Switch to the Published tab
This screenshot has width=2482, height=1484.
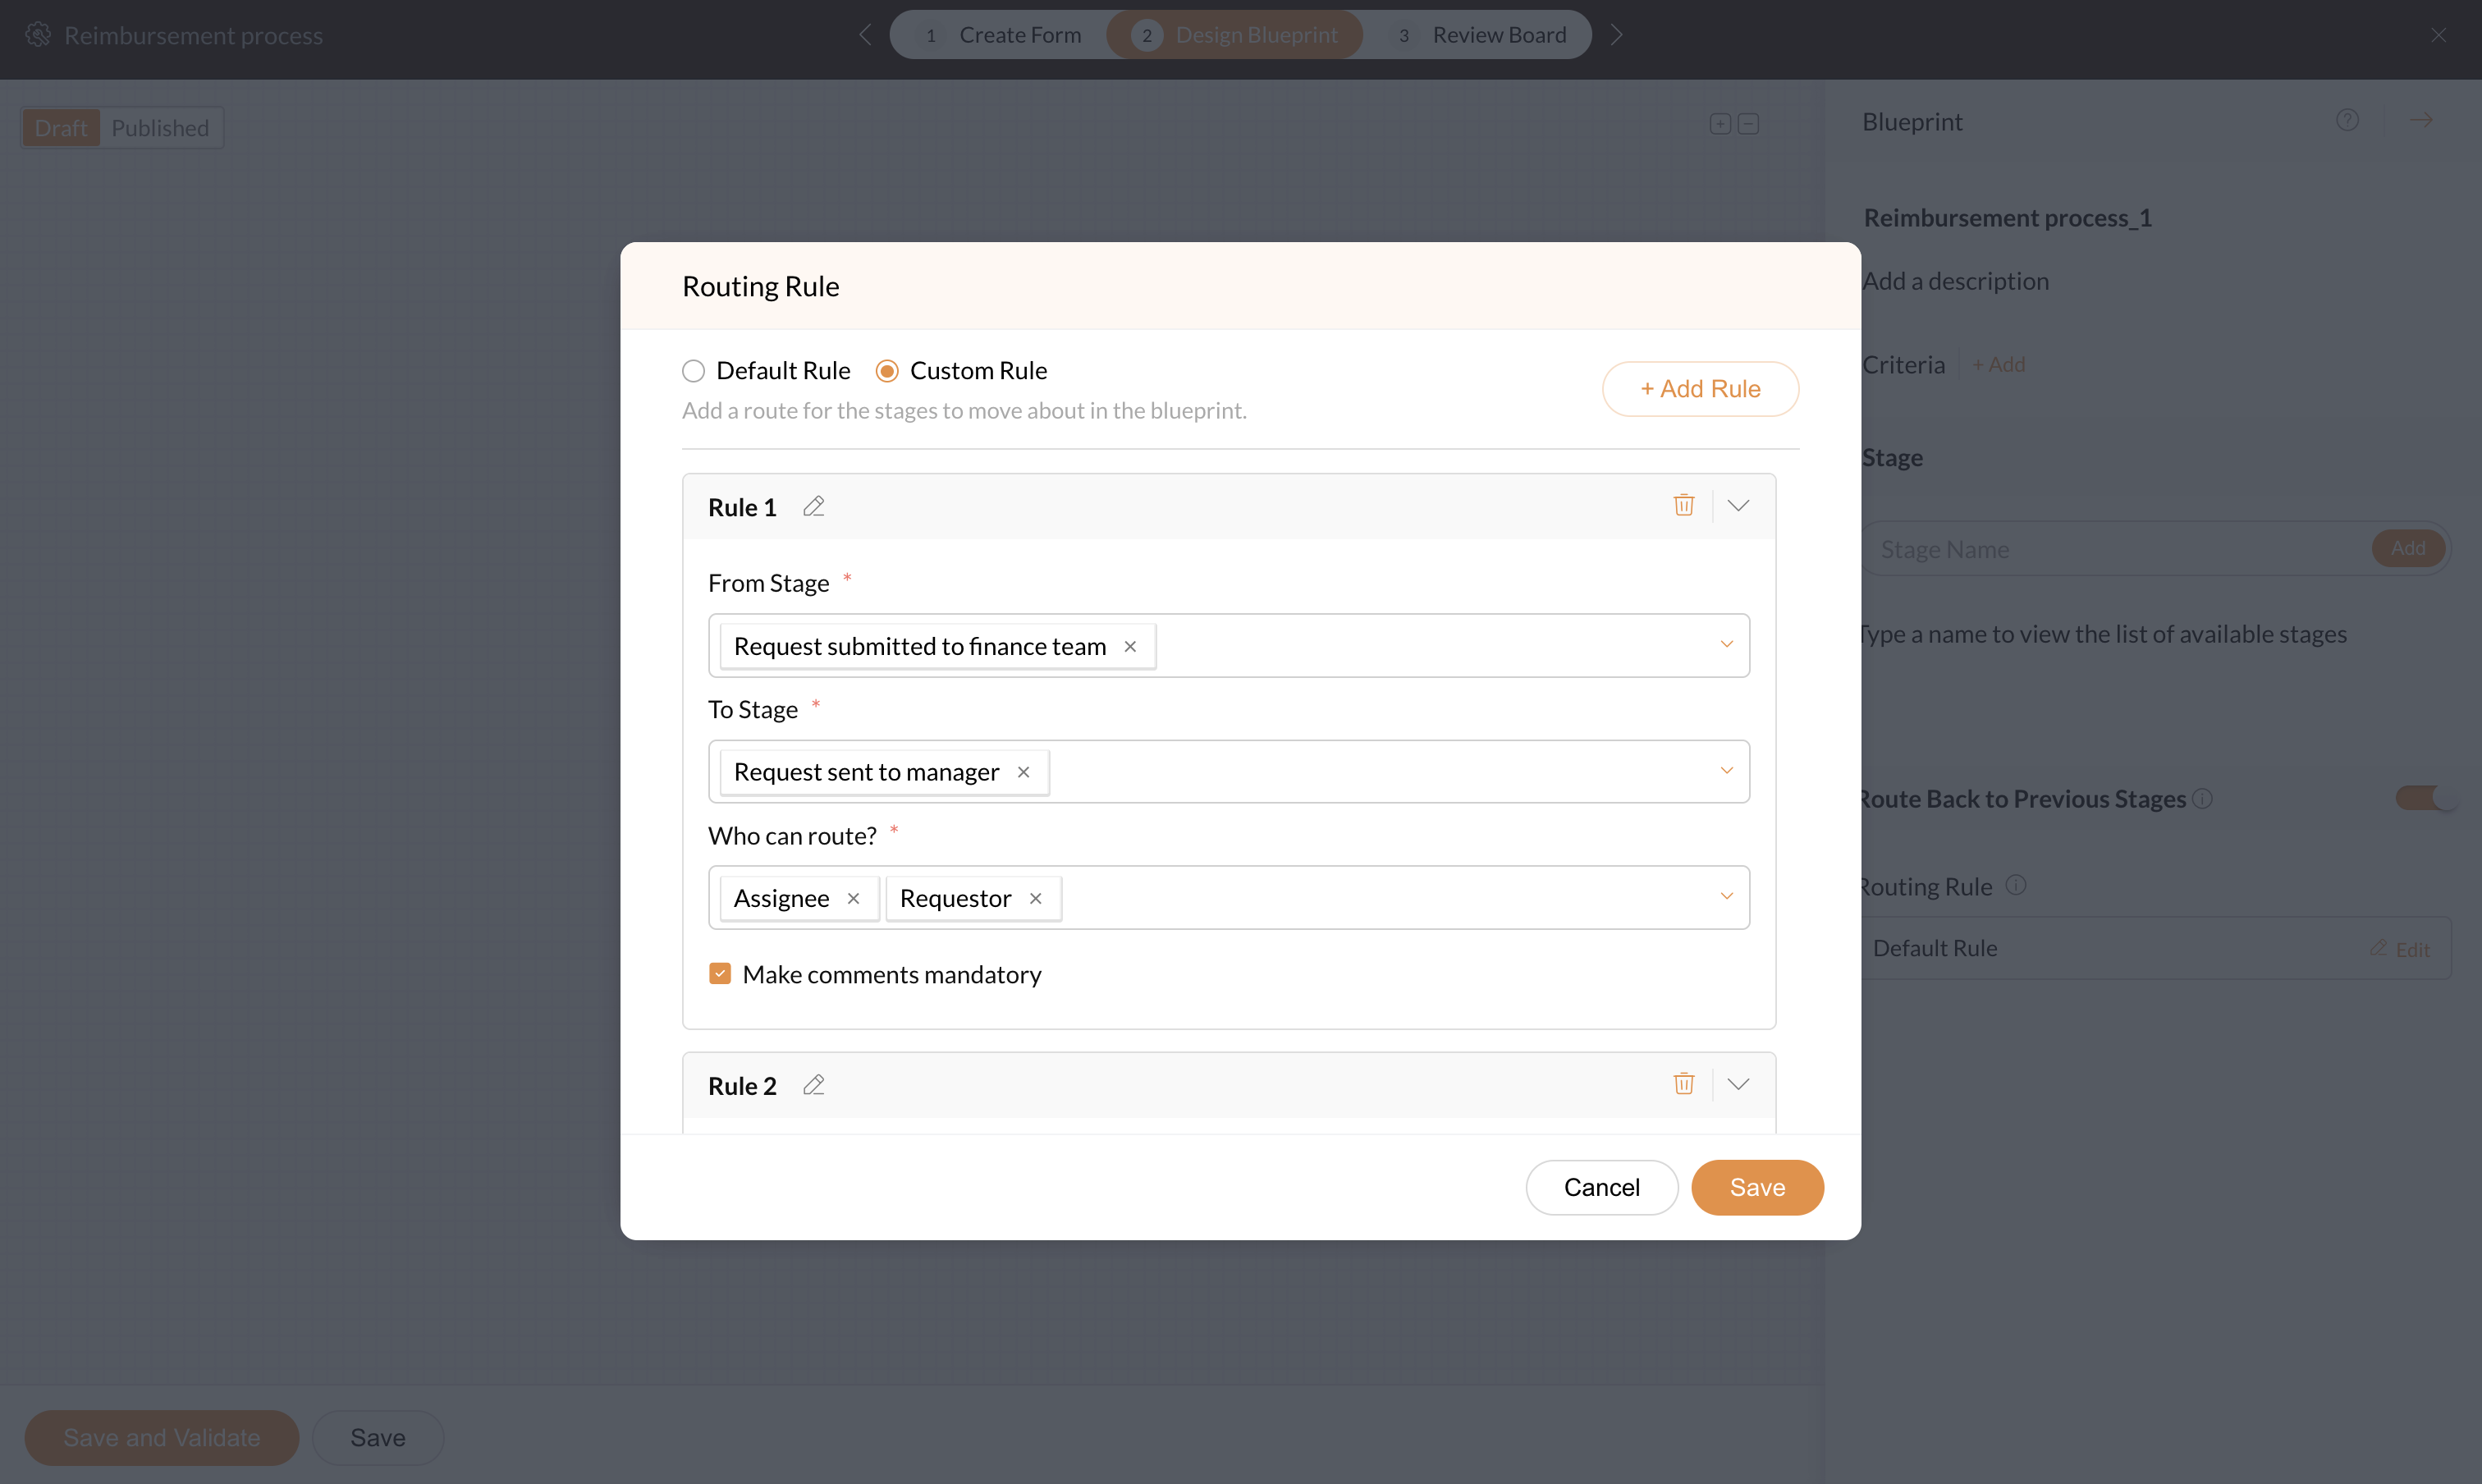tap(160, 128)
